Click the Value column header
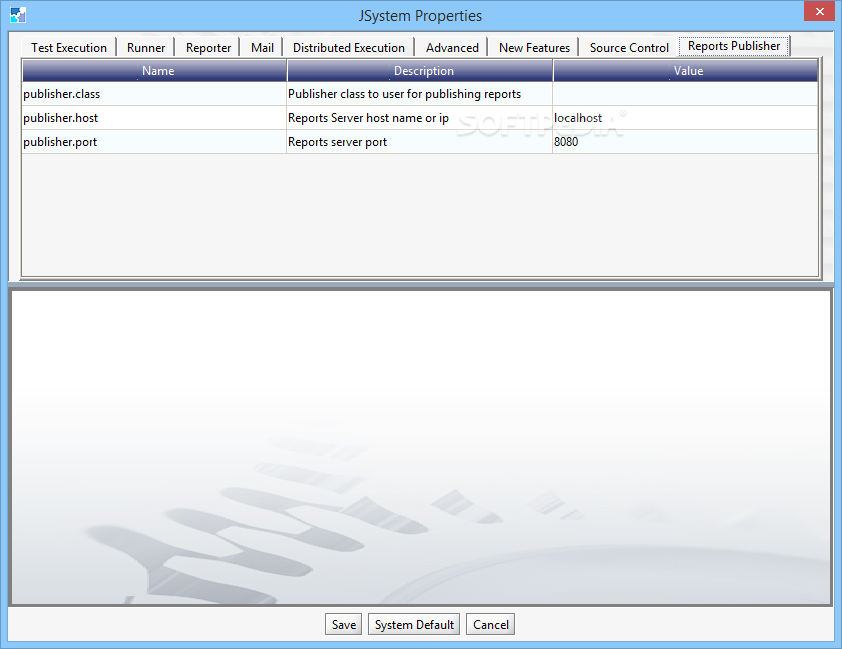The height and width of the screenshot is (649, 842). point(686,70)
